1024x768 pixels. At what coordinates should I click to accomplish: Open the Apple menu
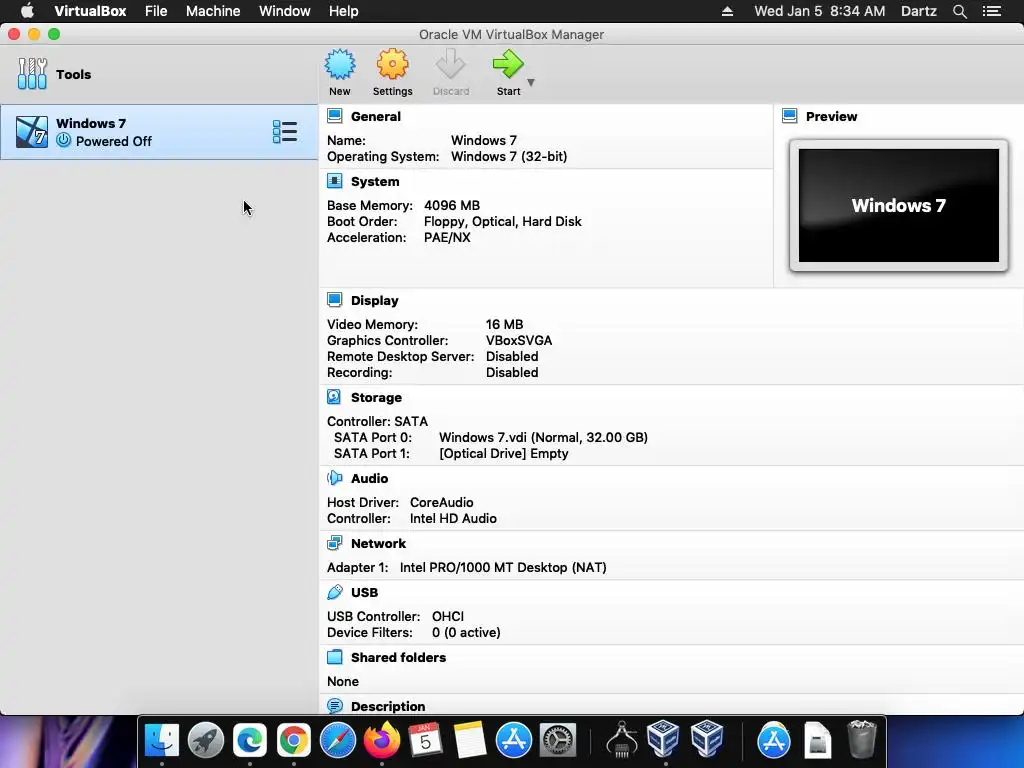coord(27,10)
